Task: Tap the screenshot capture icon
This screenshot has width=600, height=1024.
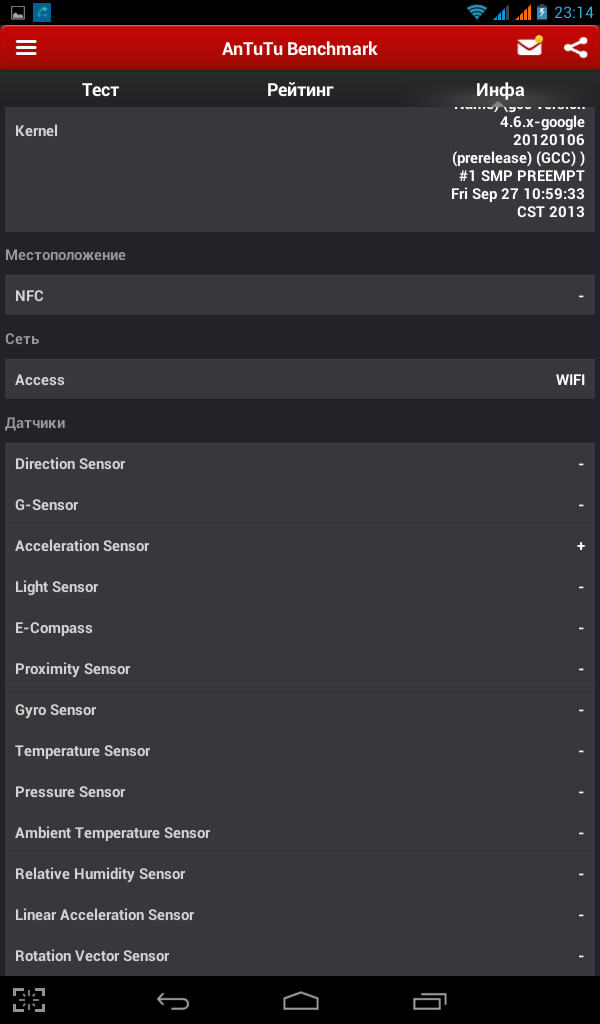Action: coord(29,1000)
